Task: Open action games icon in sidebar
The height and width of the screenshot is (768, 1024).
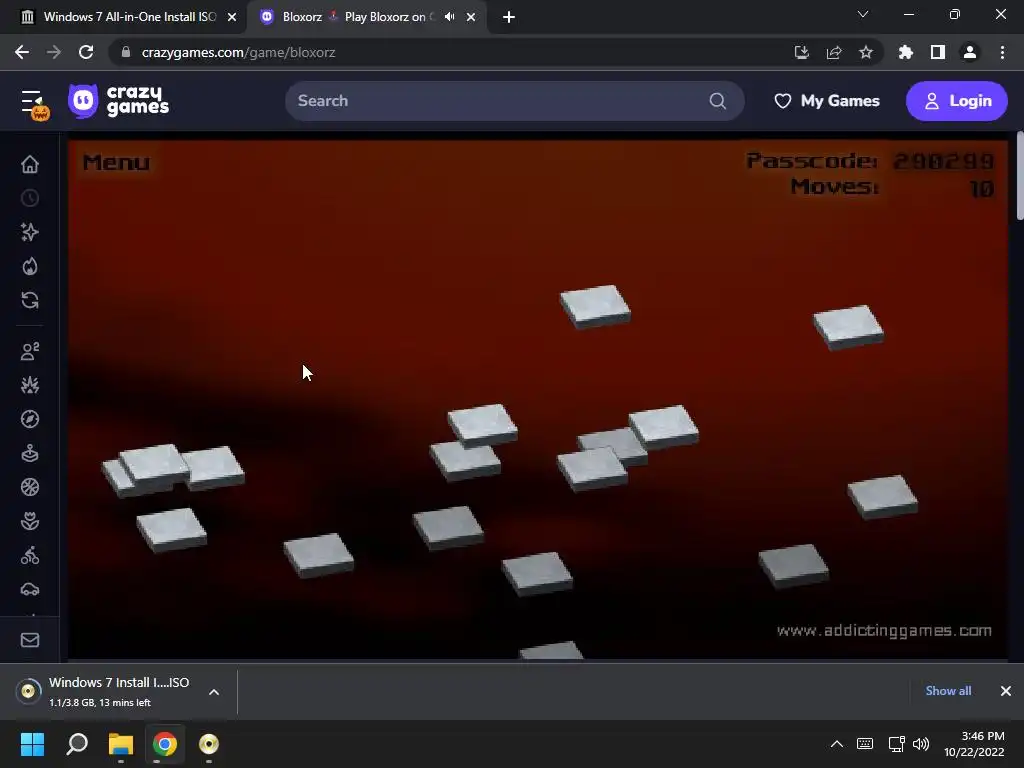Action: click(30, 385)
